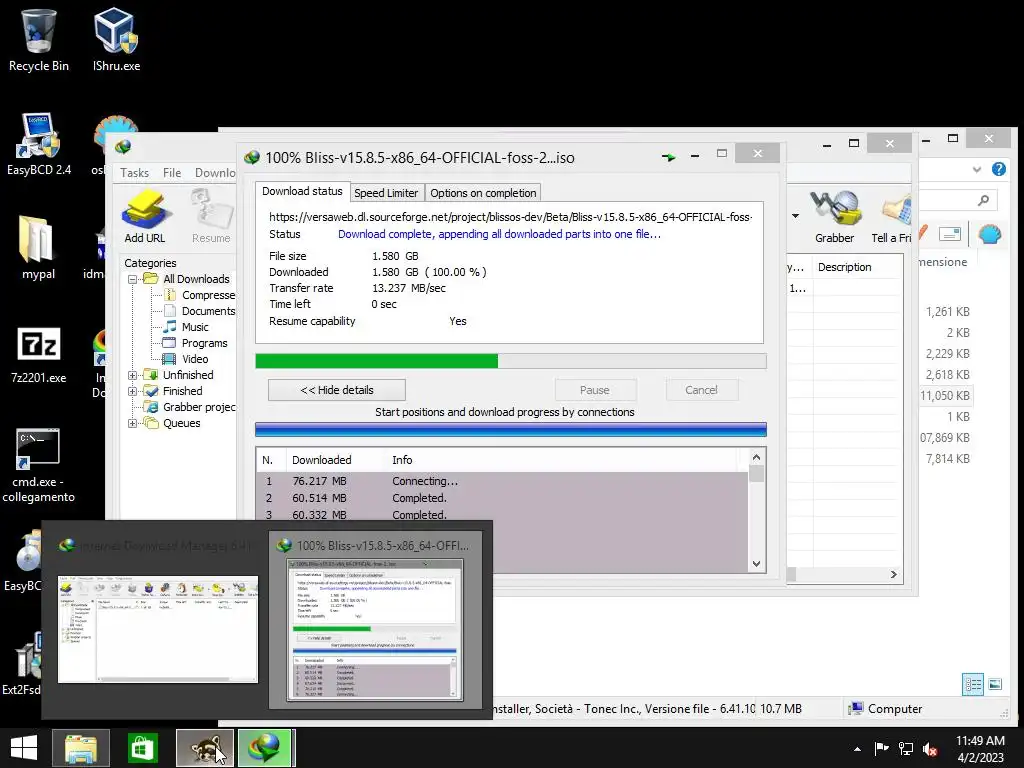Click the Internet Download Manager window thumbnail
The height and width of the screenshot is (768, 1024).
[x=157, y=618]
